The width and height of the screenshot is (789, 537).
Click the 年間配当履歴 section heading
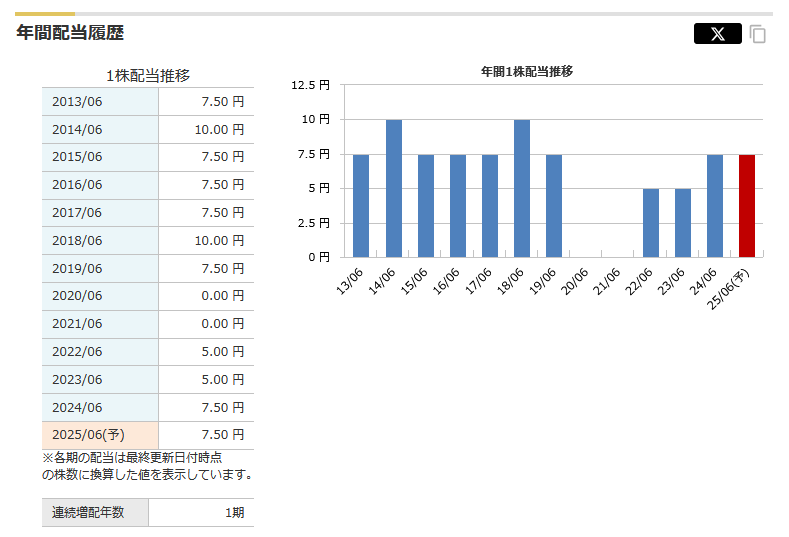[70, 33]
